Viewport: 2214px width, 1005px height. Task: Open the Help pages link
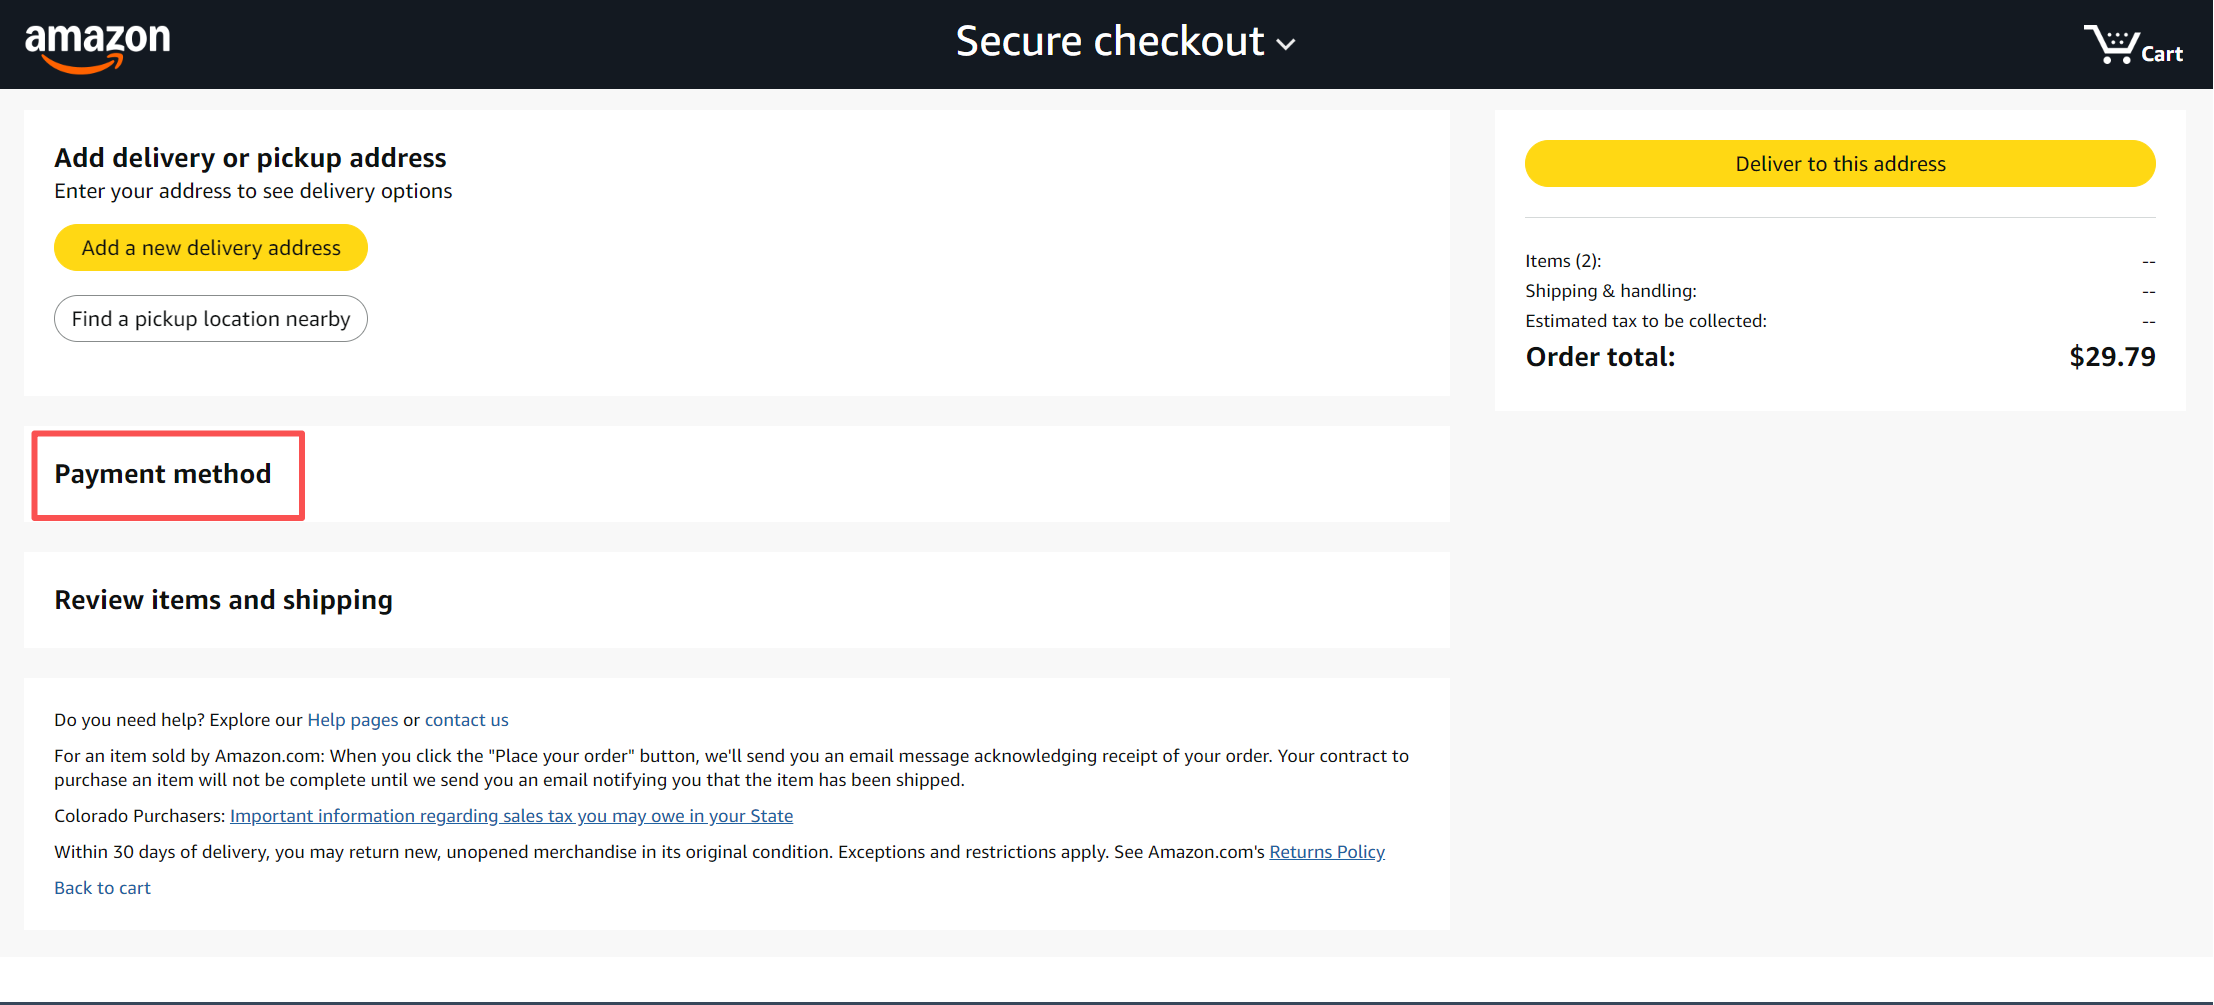click(352, 720)
